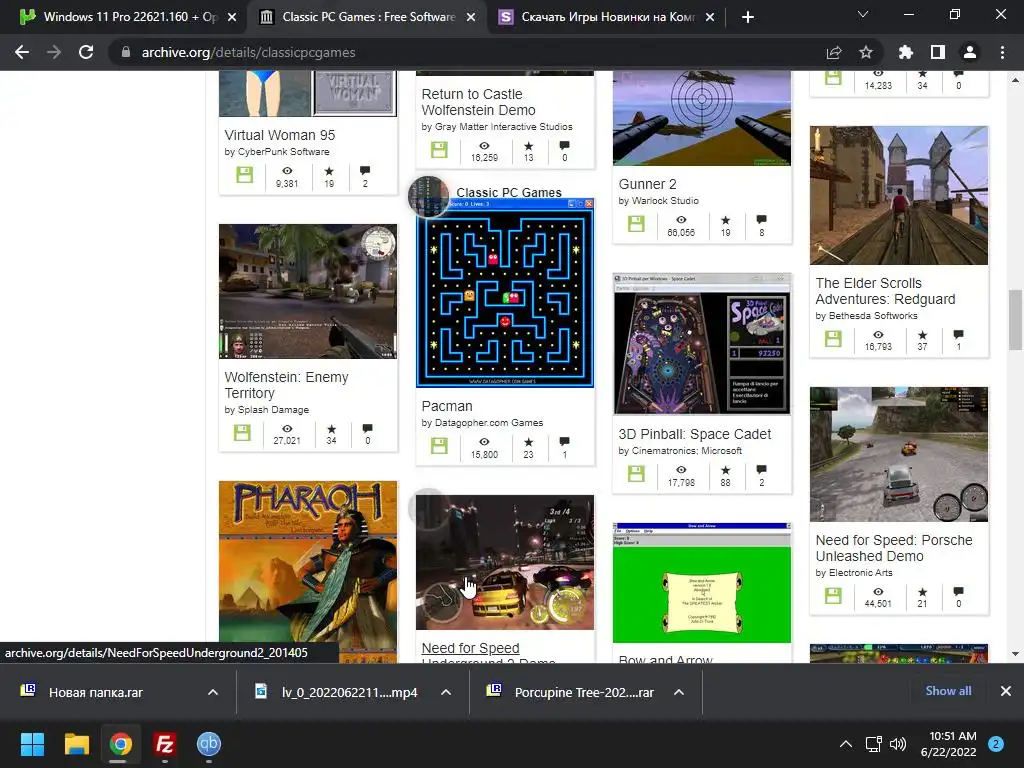Open the taskbar clock showing 10:51 AM
The width and height of the screenshot is (1024, 768).
(x=948, y=744)
